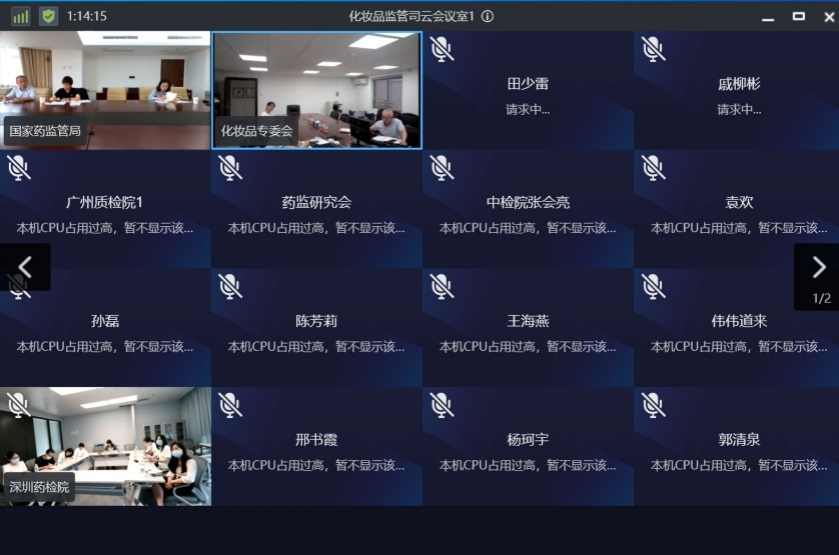Click the 杨珂宇 participant name
This screenshot has height=555, width=839.
528,440
